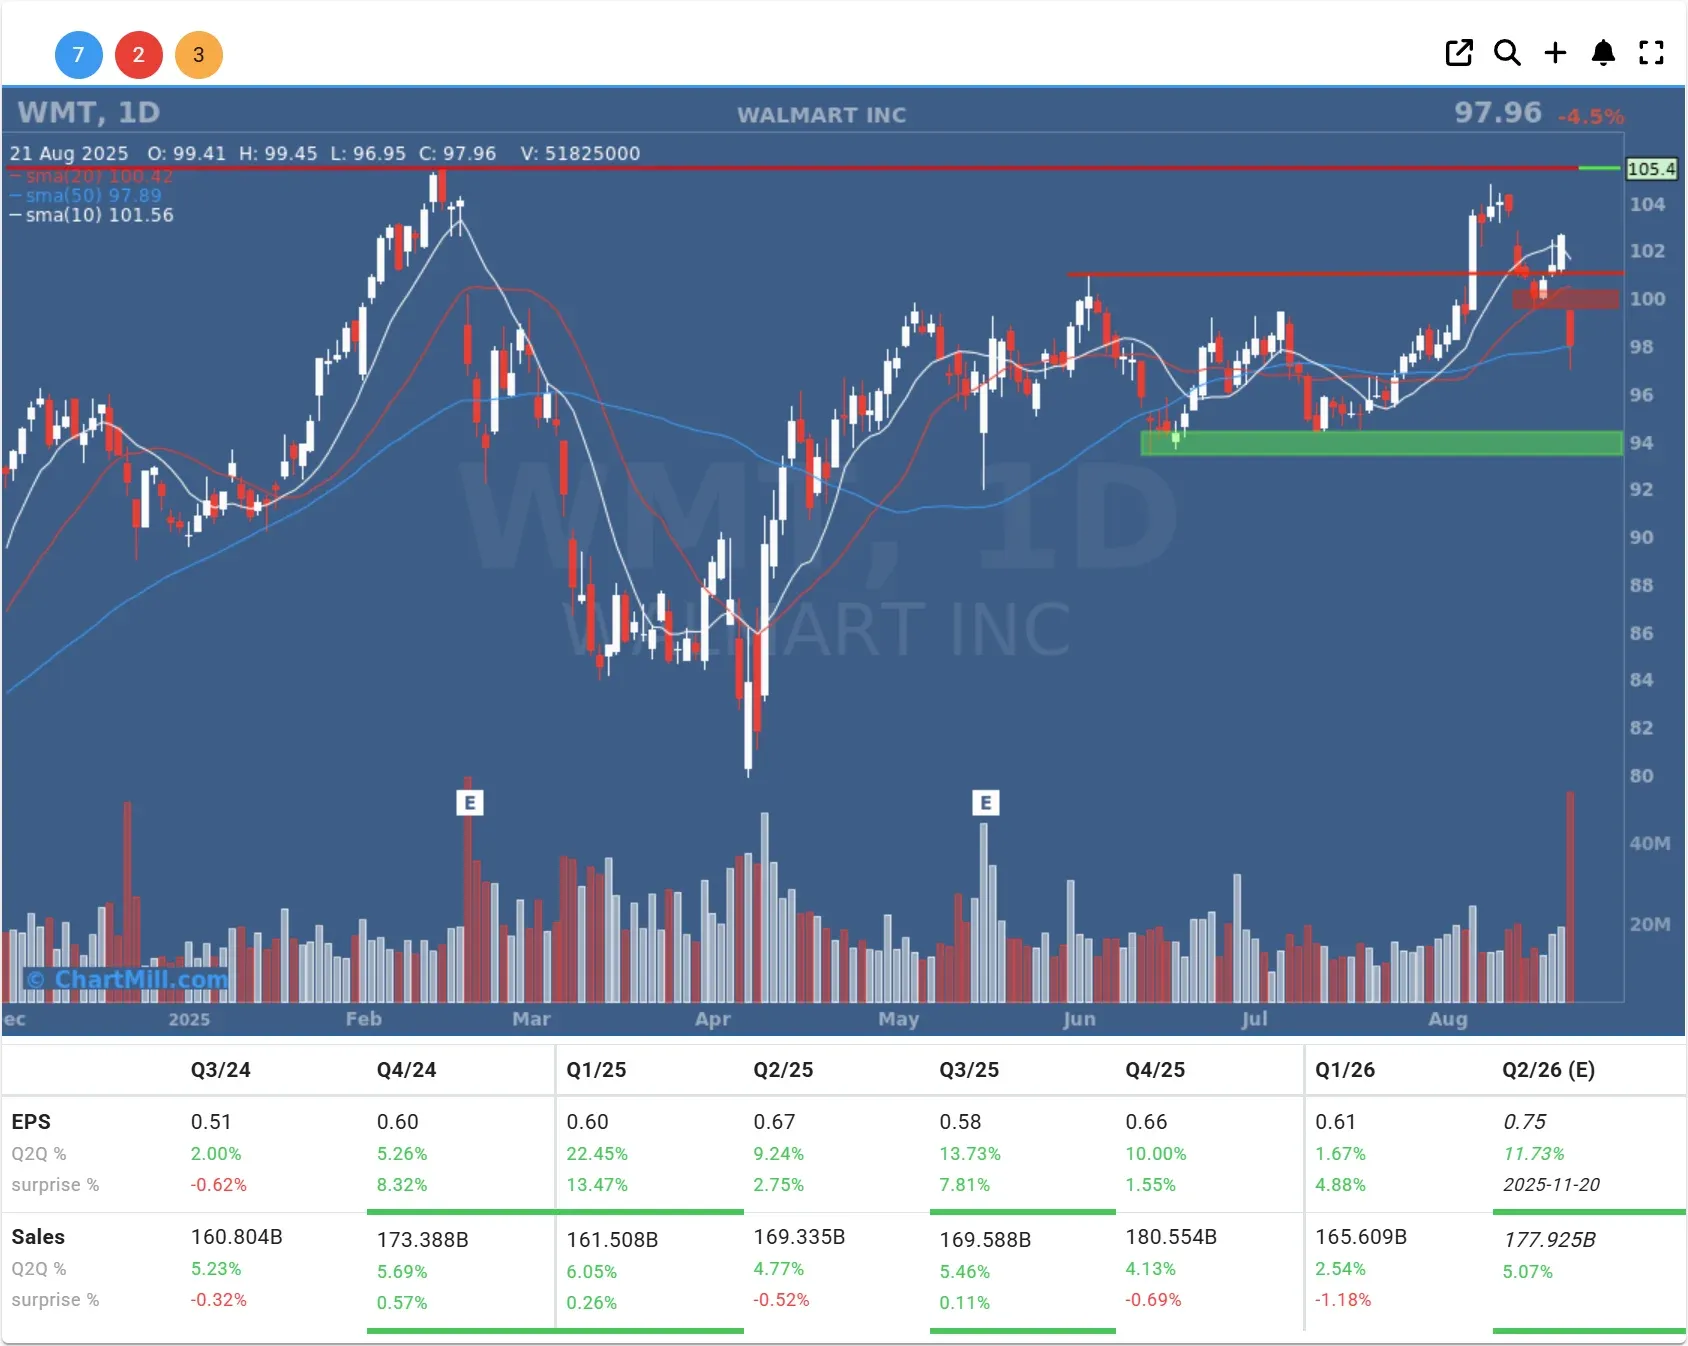The height and width of the screenshot is (1346, 1688).
Task: Open the bell alert icon
Action: click(x=1603, y=53)
